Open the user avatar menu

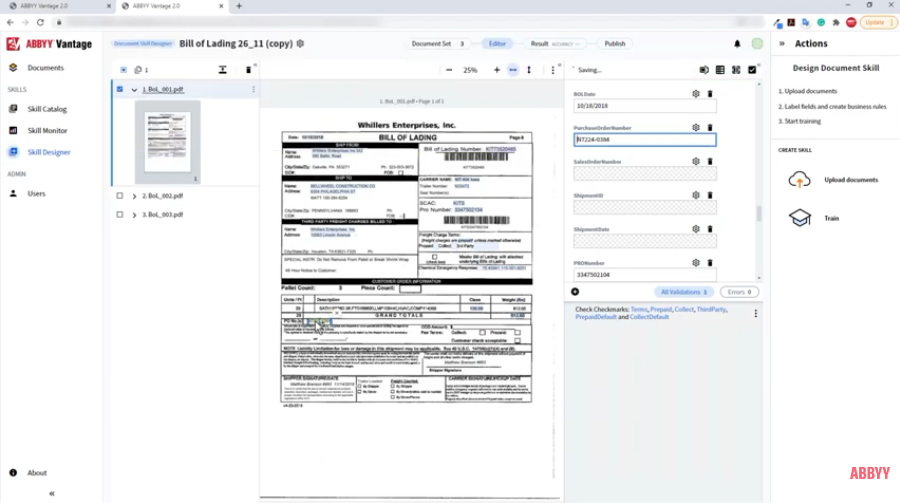[757, 44]
